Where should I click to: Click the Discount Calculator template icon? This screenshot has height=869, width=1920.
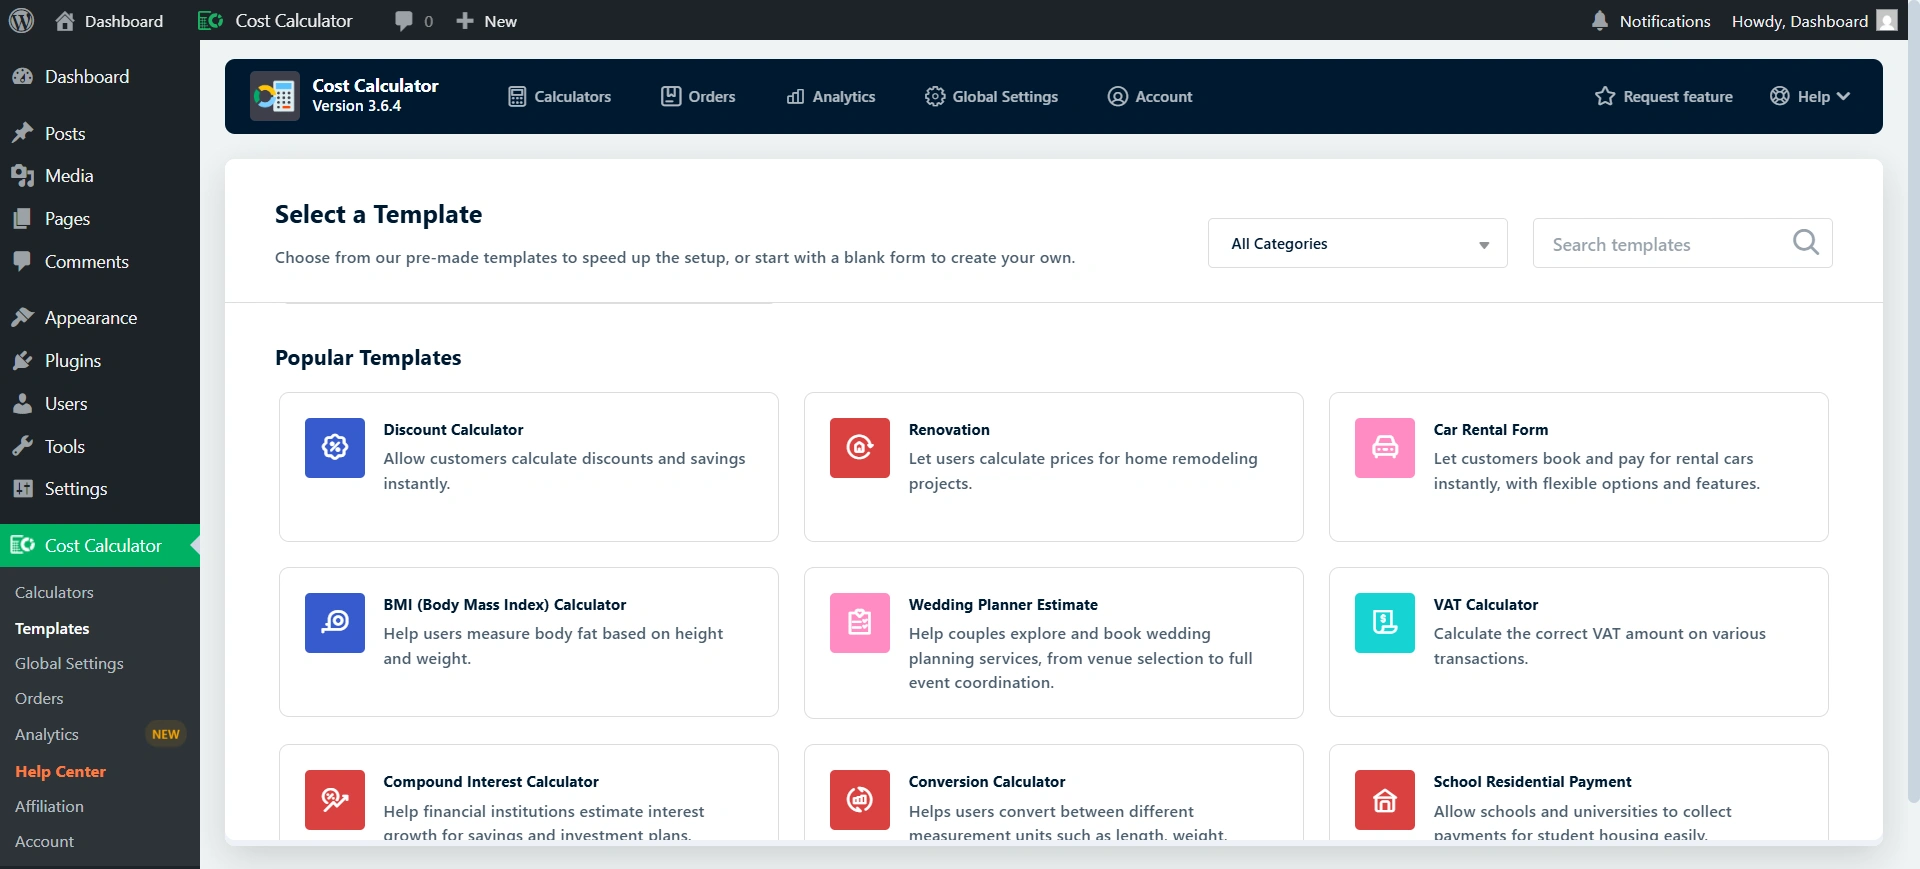coord(335,447)
